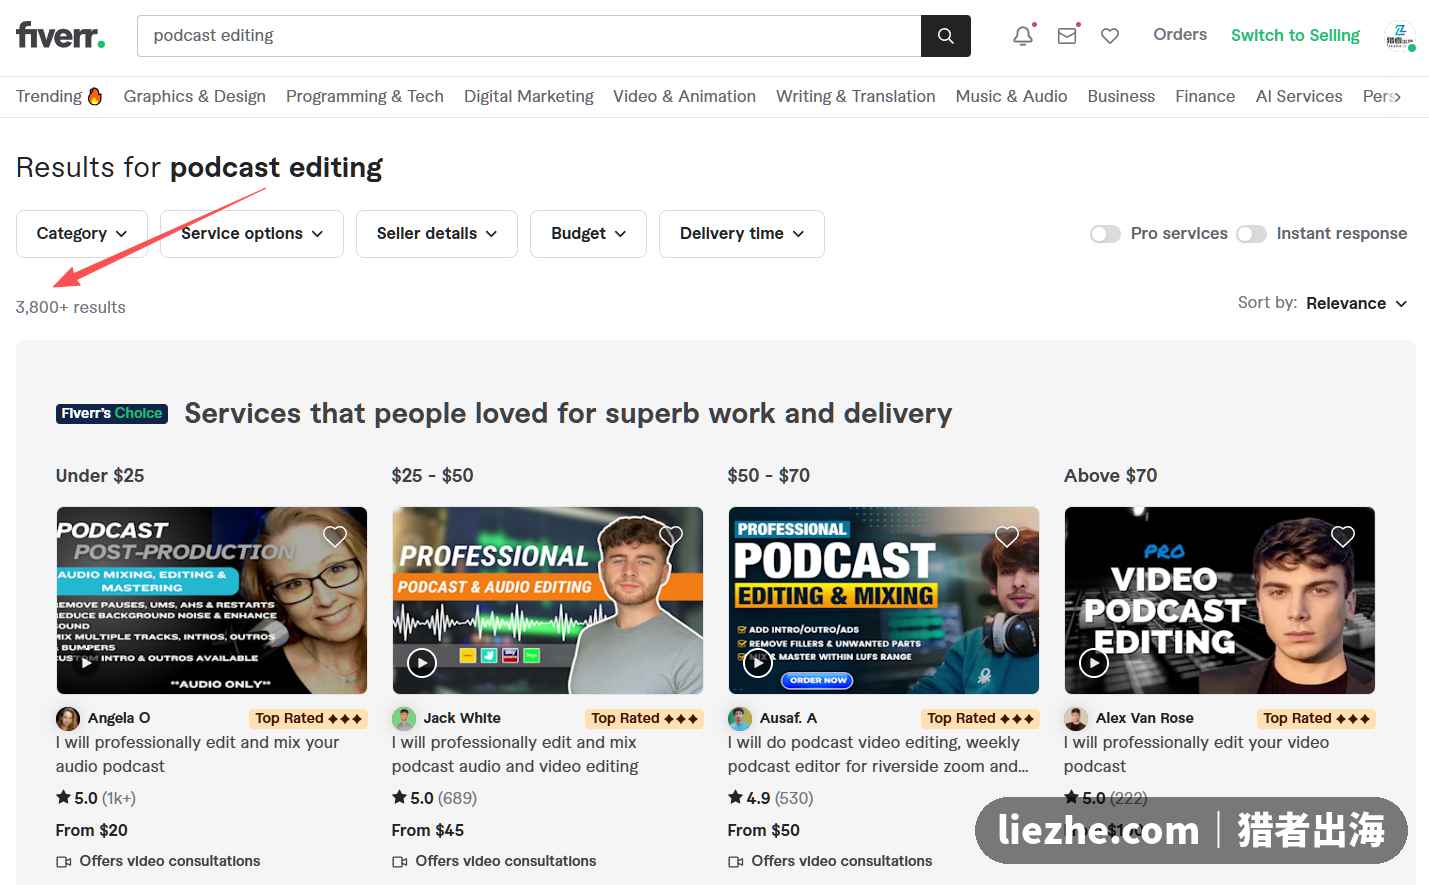Open the Writing & Translation category
The image size is (1429, 885).
point(856,96)
